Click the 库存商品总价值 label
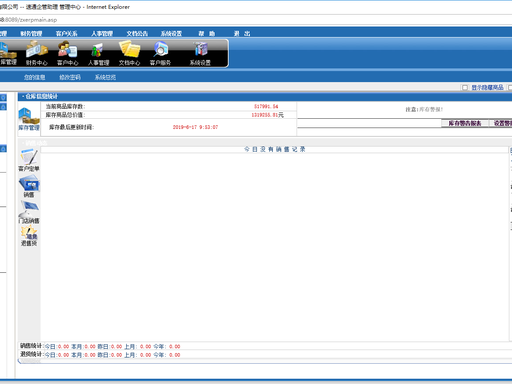512x384 pixels. point(65,115)
